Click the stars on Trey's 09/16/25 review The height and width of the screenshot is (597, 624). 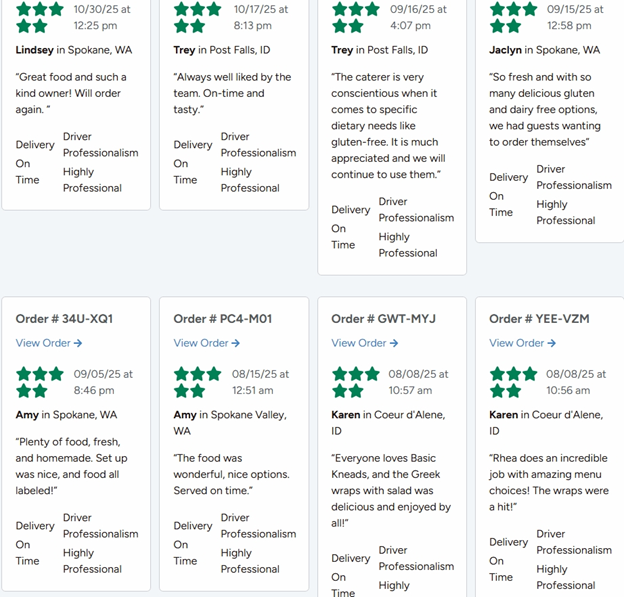pyautogui.click(x=356, y=17)
